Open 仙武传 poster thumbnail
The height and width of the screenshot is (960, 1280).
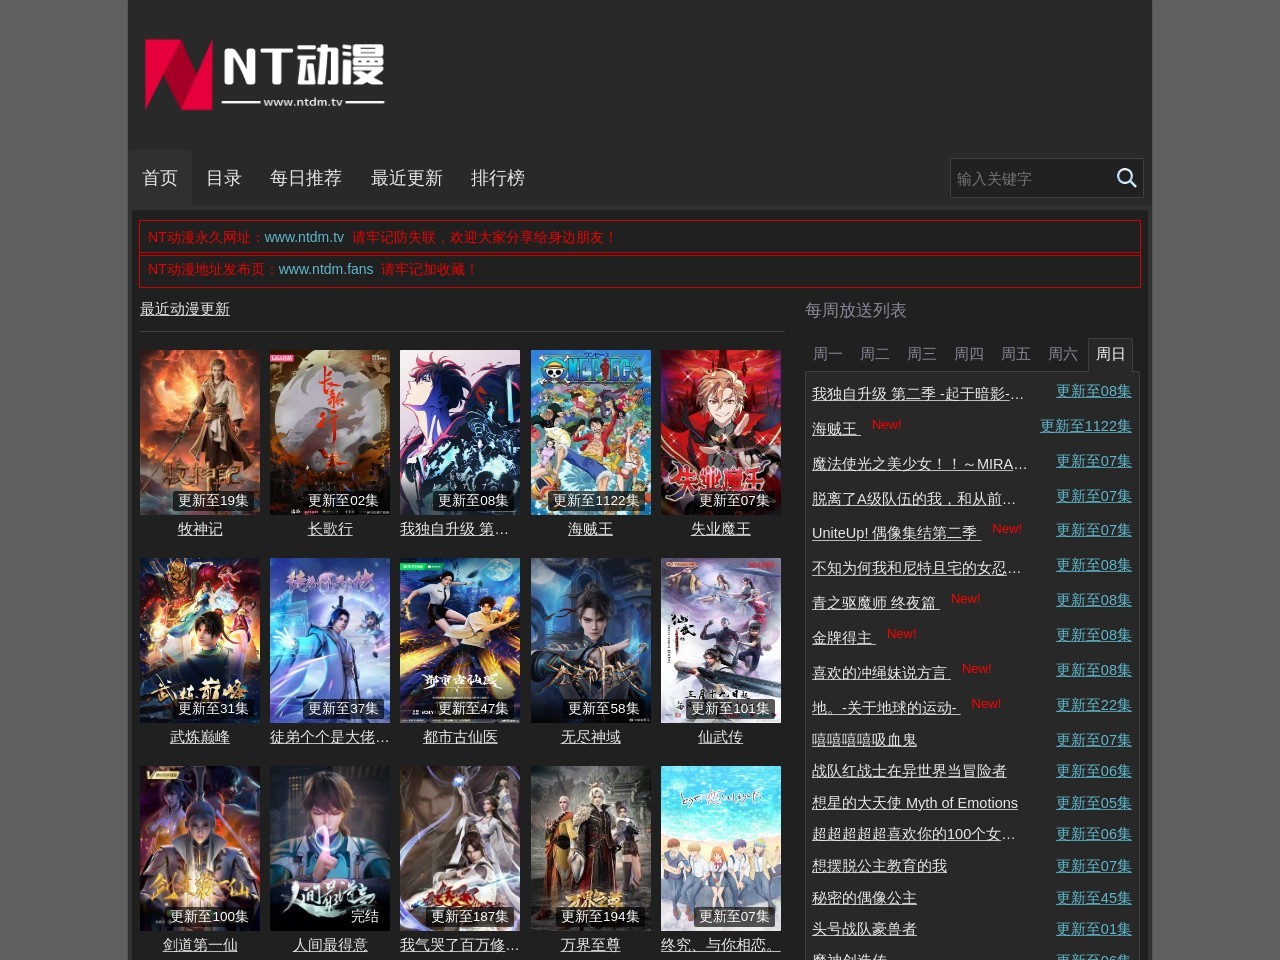[721, 640]
